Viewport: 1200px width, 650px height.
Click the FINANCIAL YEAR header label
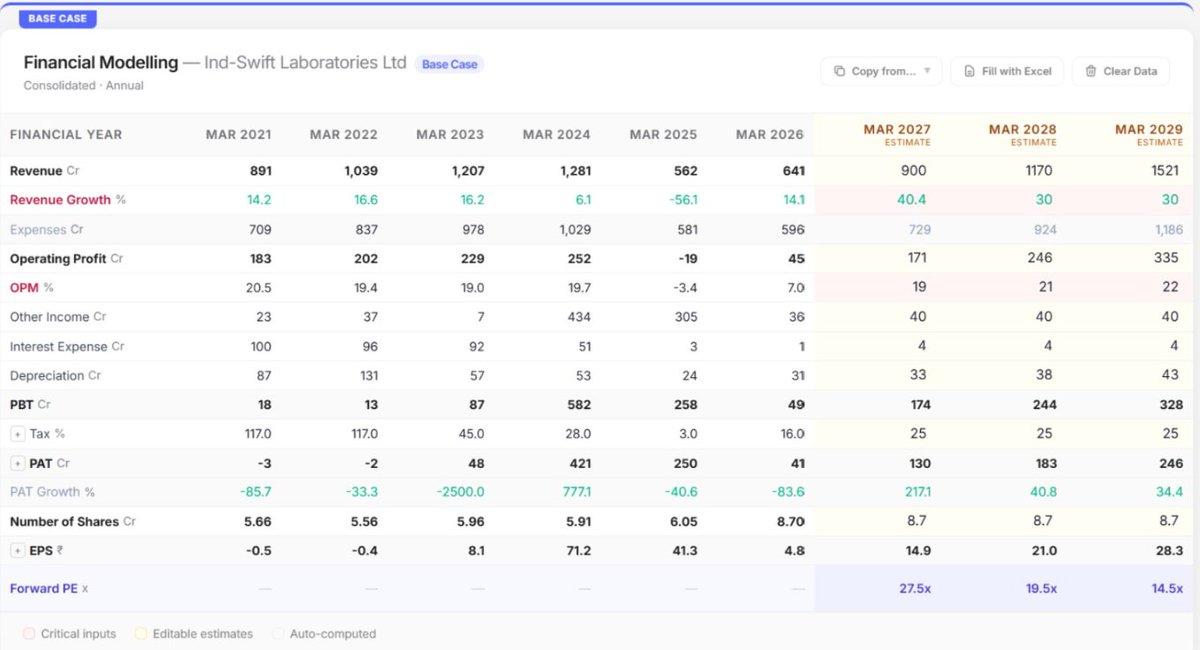[66, 134]
